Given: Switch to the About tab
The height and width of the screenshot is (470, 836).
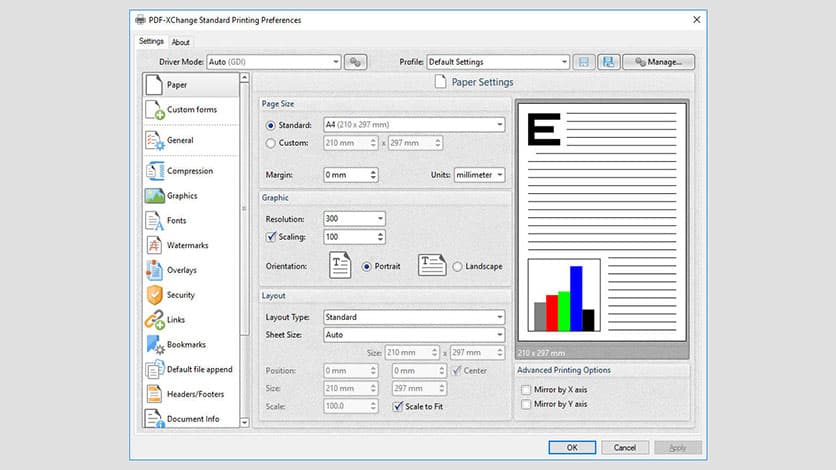Looking at the screenshot, I should pyautogui.click(x=181, y=42).
